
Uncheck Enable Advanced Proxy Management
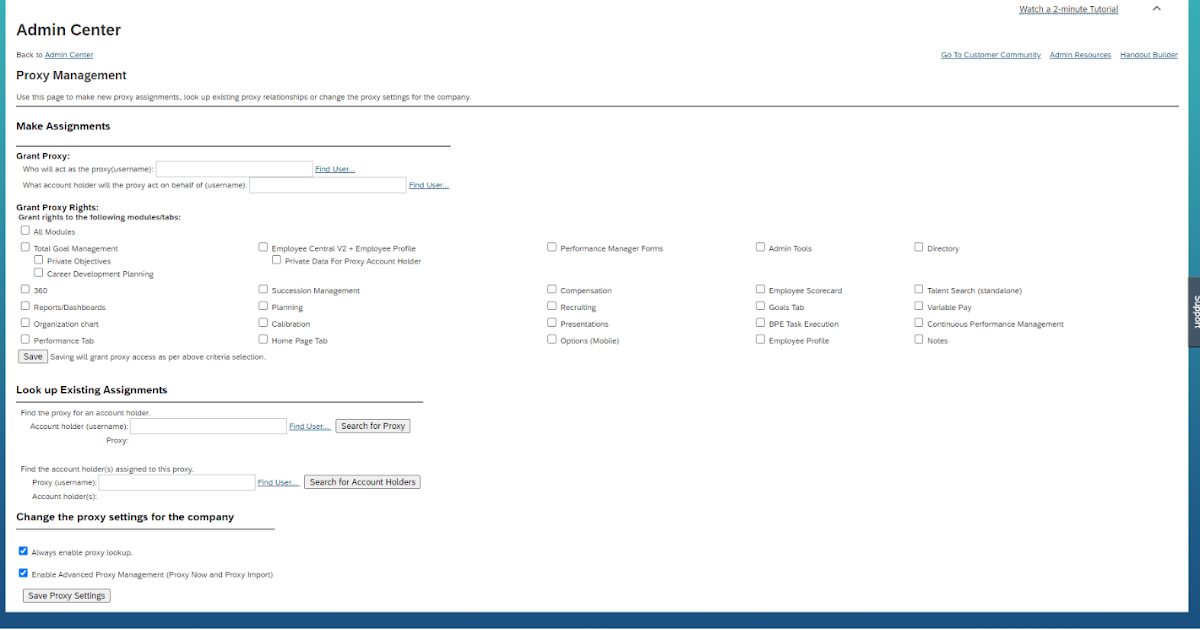point(23,573)
